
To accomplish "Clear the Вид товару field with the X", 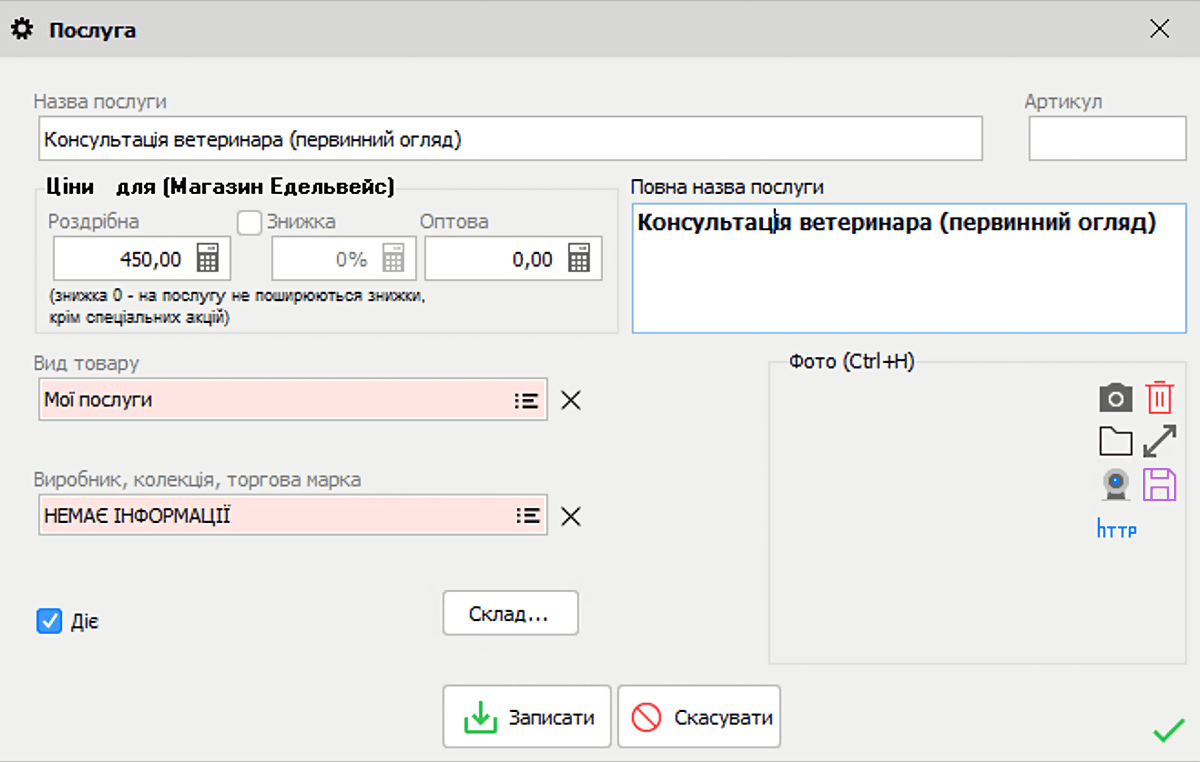I will point(570,399).
